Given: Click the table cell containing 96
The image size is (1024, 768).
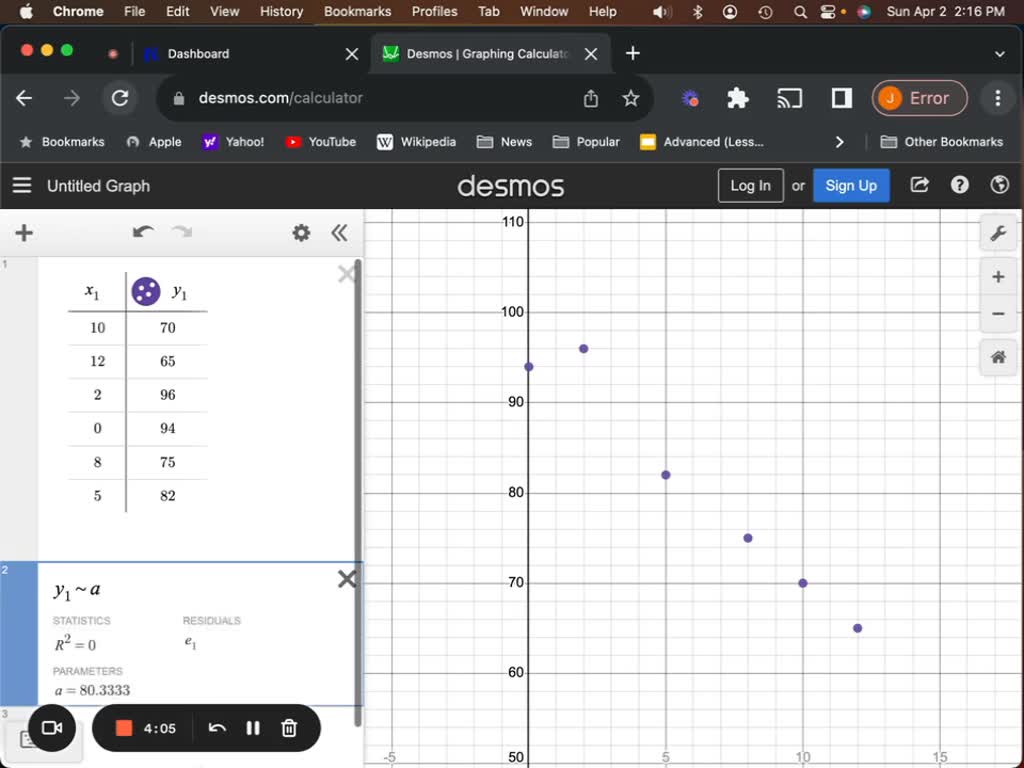Looking at the screenshot, I should pos(167,395).
